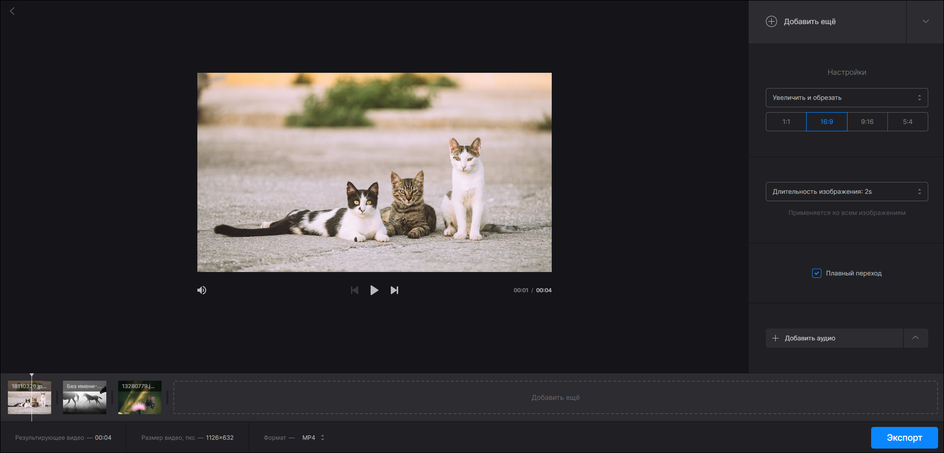
Task: Choose the 5:4 aspect ratio
Action: (x=907, y=122)
